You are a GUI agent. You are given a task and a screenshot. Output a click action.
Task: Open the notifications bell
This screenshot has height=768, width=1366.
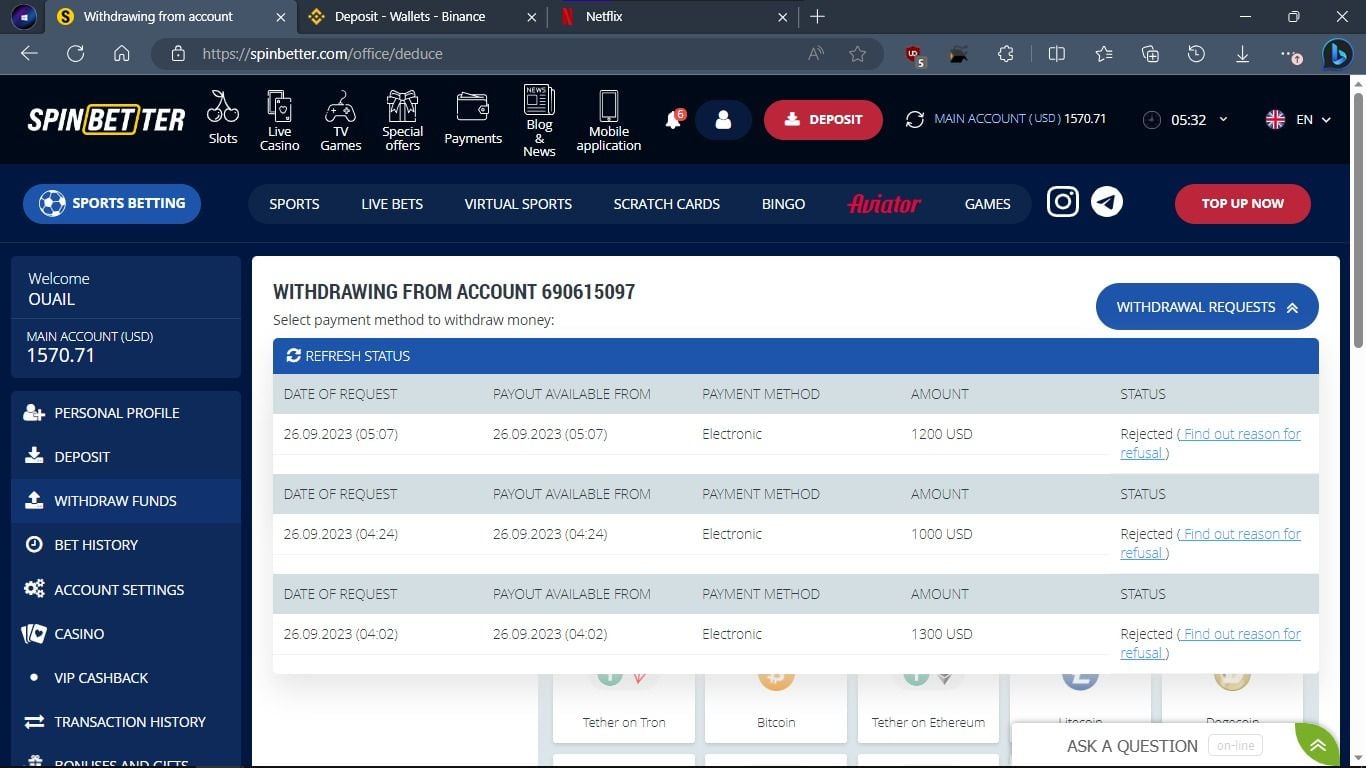674,120
